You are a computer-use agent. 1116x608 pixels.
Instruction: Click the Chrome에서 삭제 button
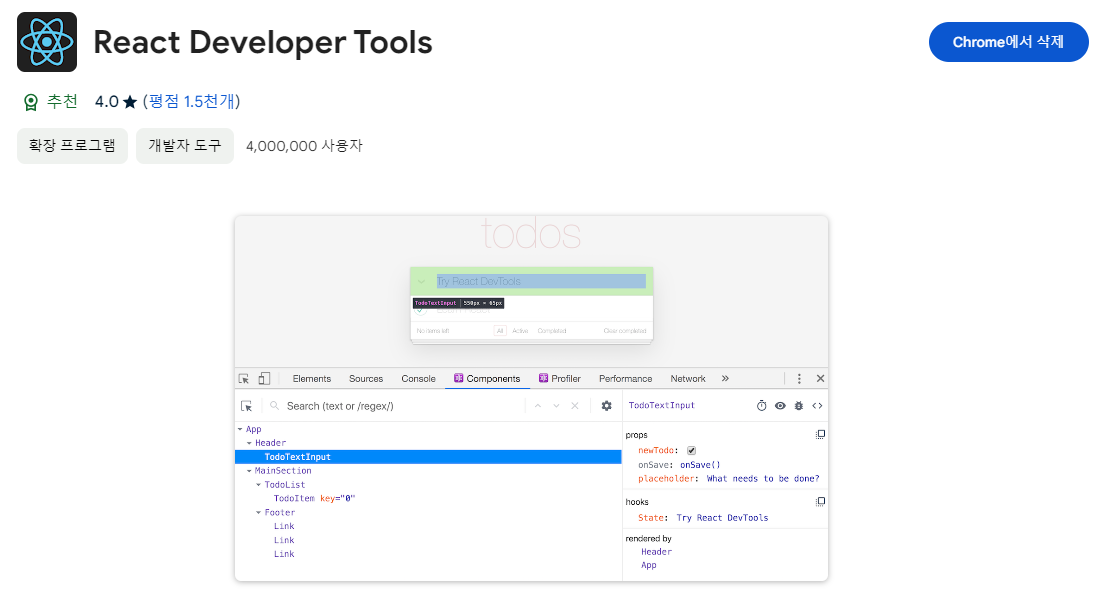[1008, 42]
